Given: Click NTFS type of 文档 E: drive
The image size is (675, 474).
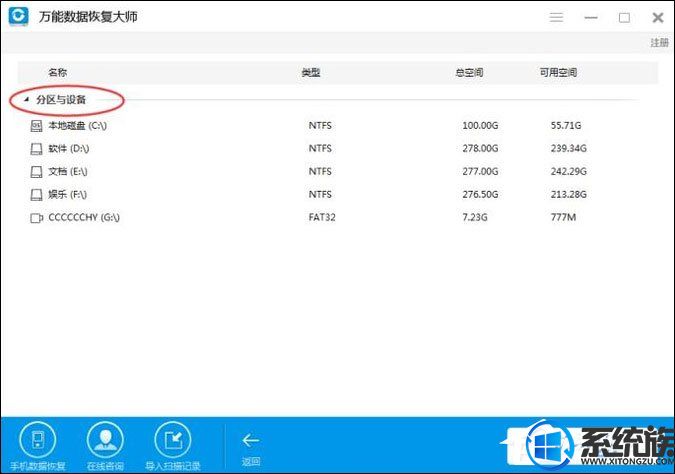Looking at the screenshot, I should (x=320, y=171).
